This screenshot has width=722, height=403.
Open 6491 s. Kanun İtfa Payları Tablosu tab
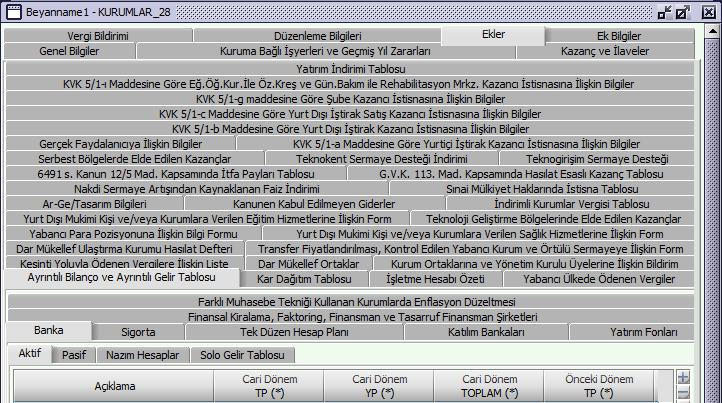click(176, 174)
